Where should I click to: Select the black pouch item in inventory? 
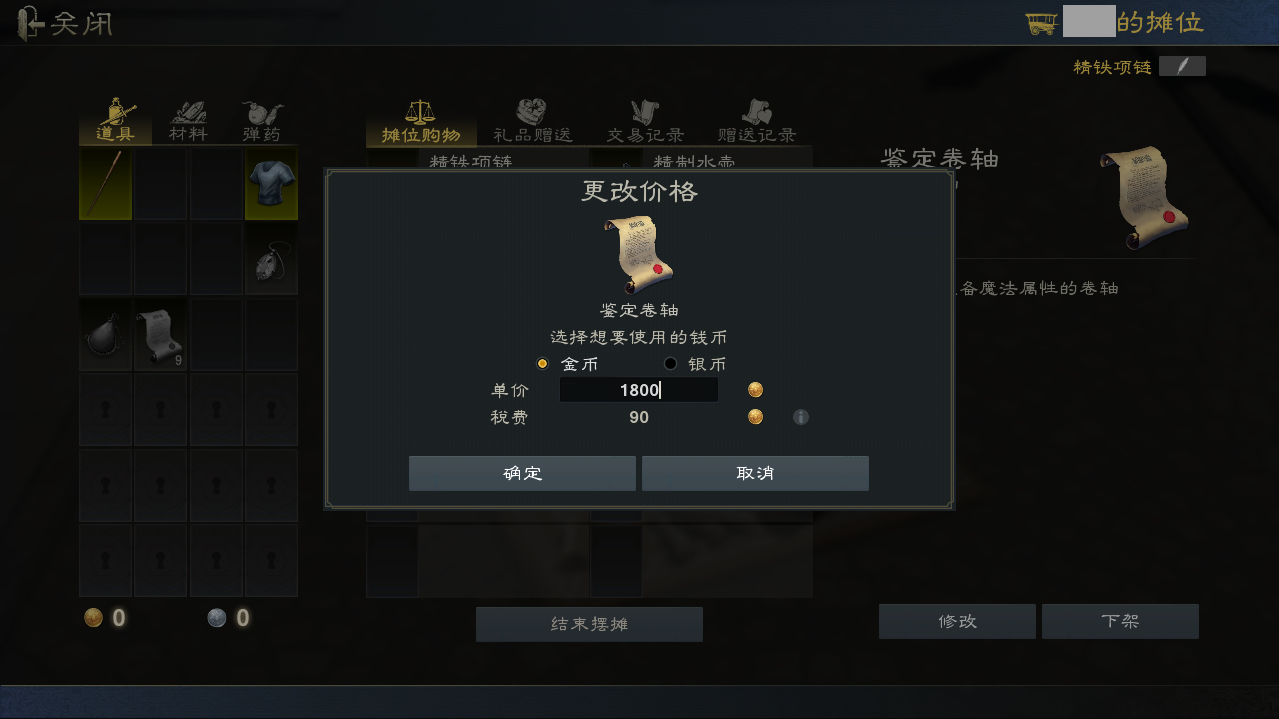105,335
